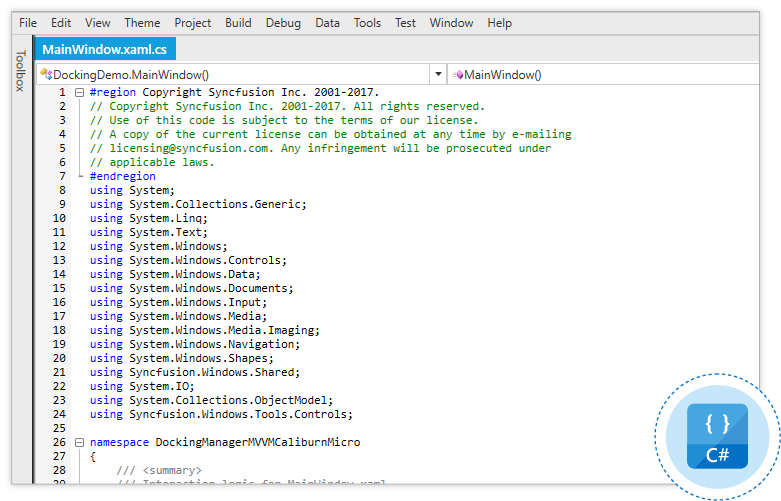Open the Edit menu

tap(61, 23)
